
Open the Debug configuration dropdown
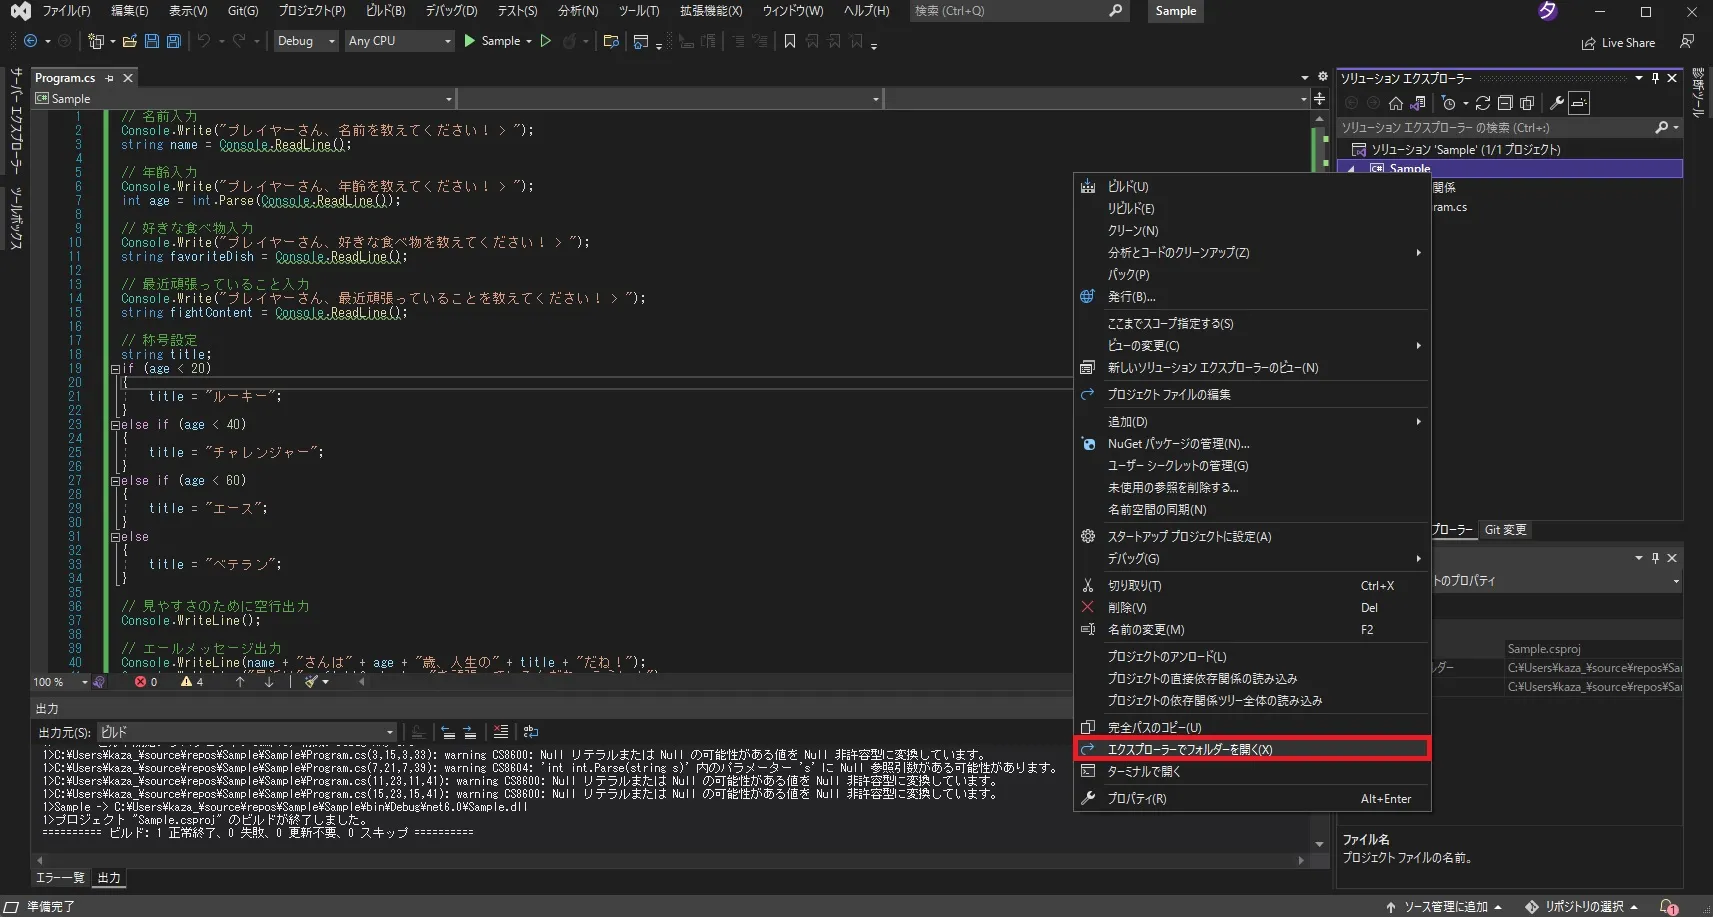pyautogui.click(x=306, y=41)
